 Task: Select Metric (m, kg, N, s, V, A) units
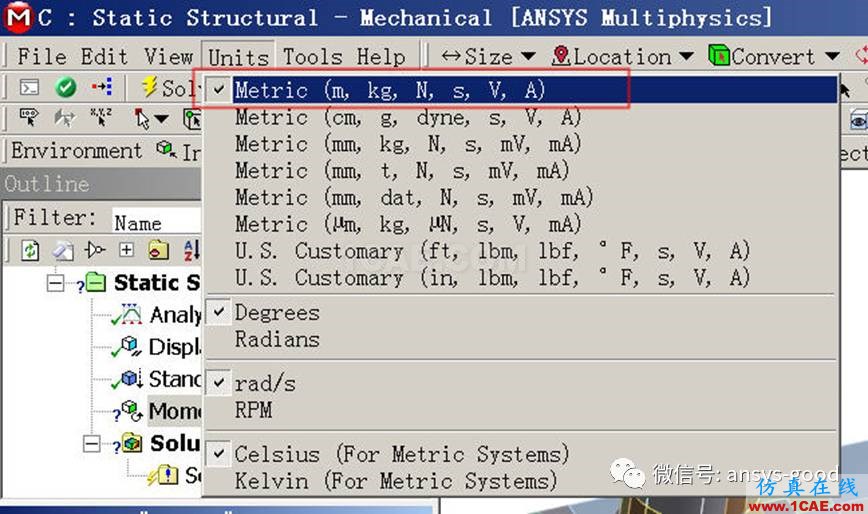pyautogui.click(x=520, y=90)
